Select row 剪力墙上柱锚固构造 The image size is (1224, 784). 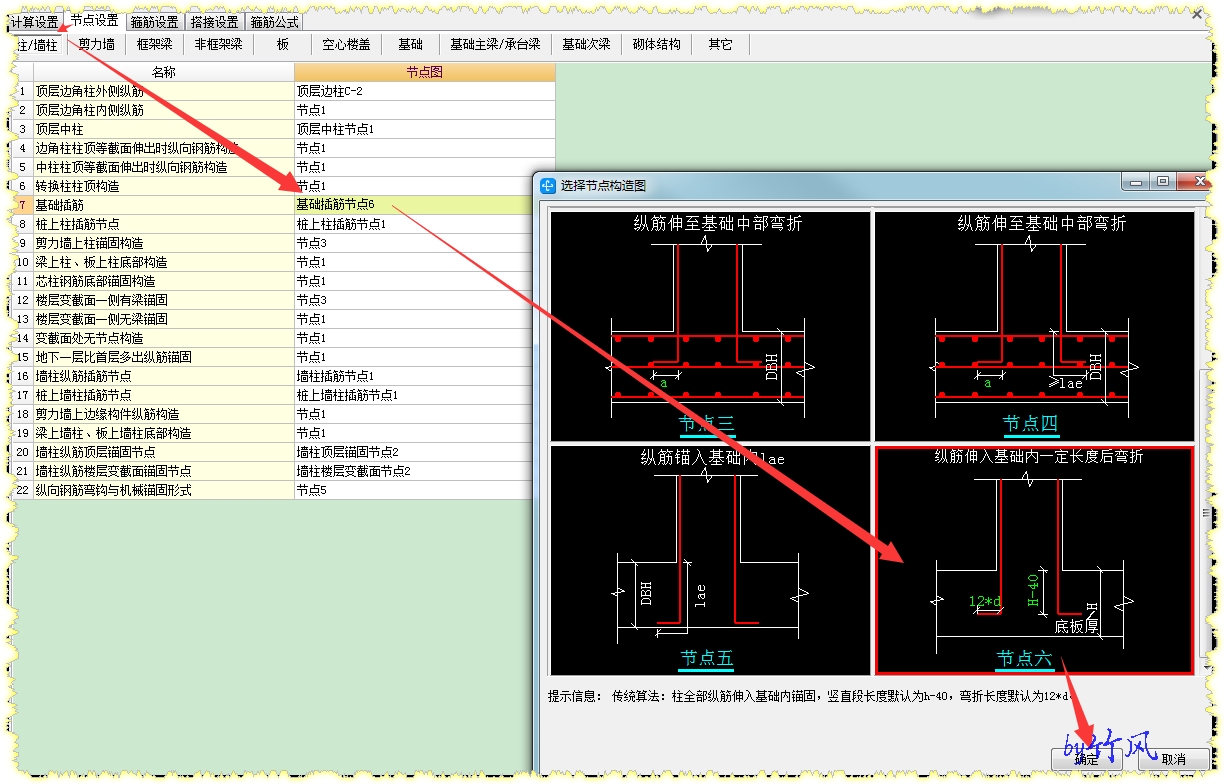(164, 243)
